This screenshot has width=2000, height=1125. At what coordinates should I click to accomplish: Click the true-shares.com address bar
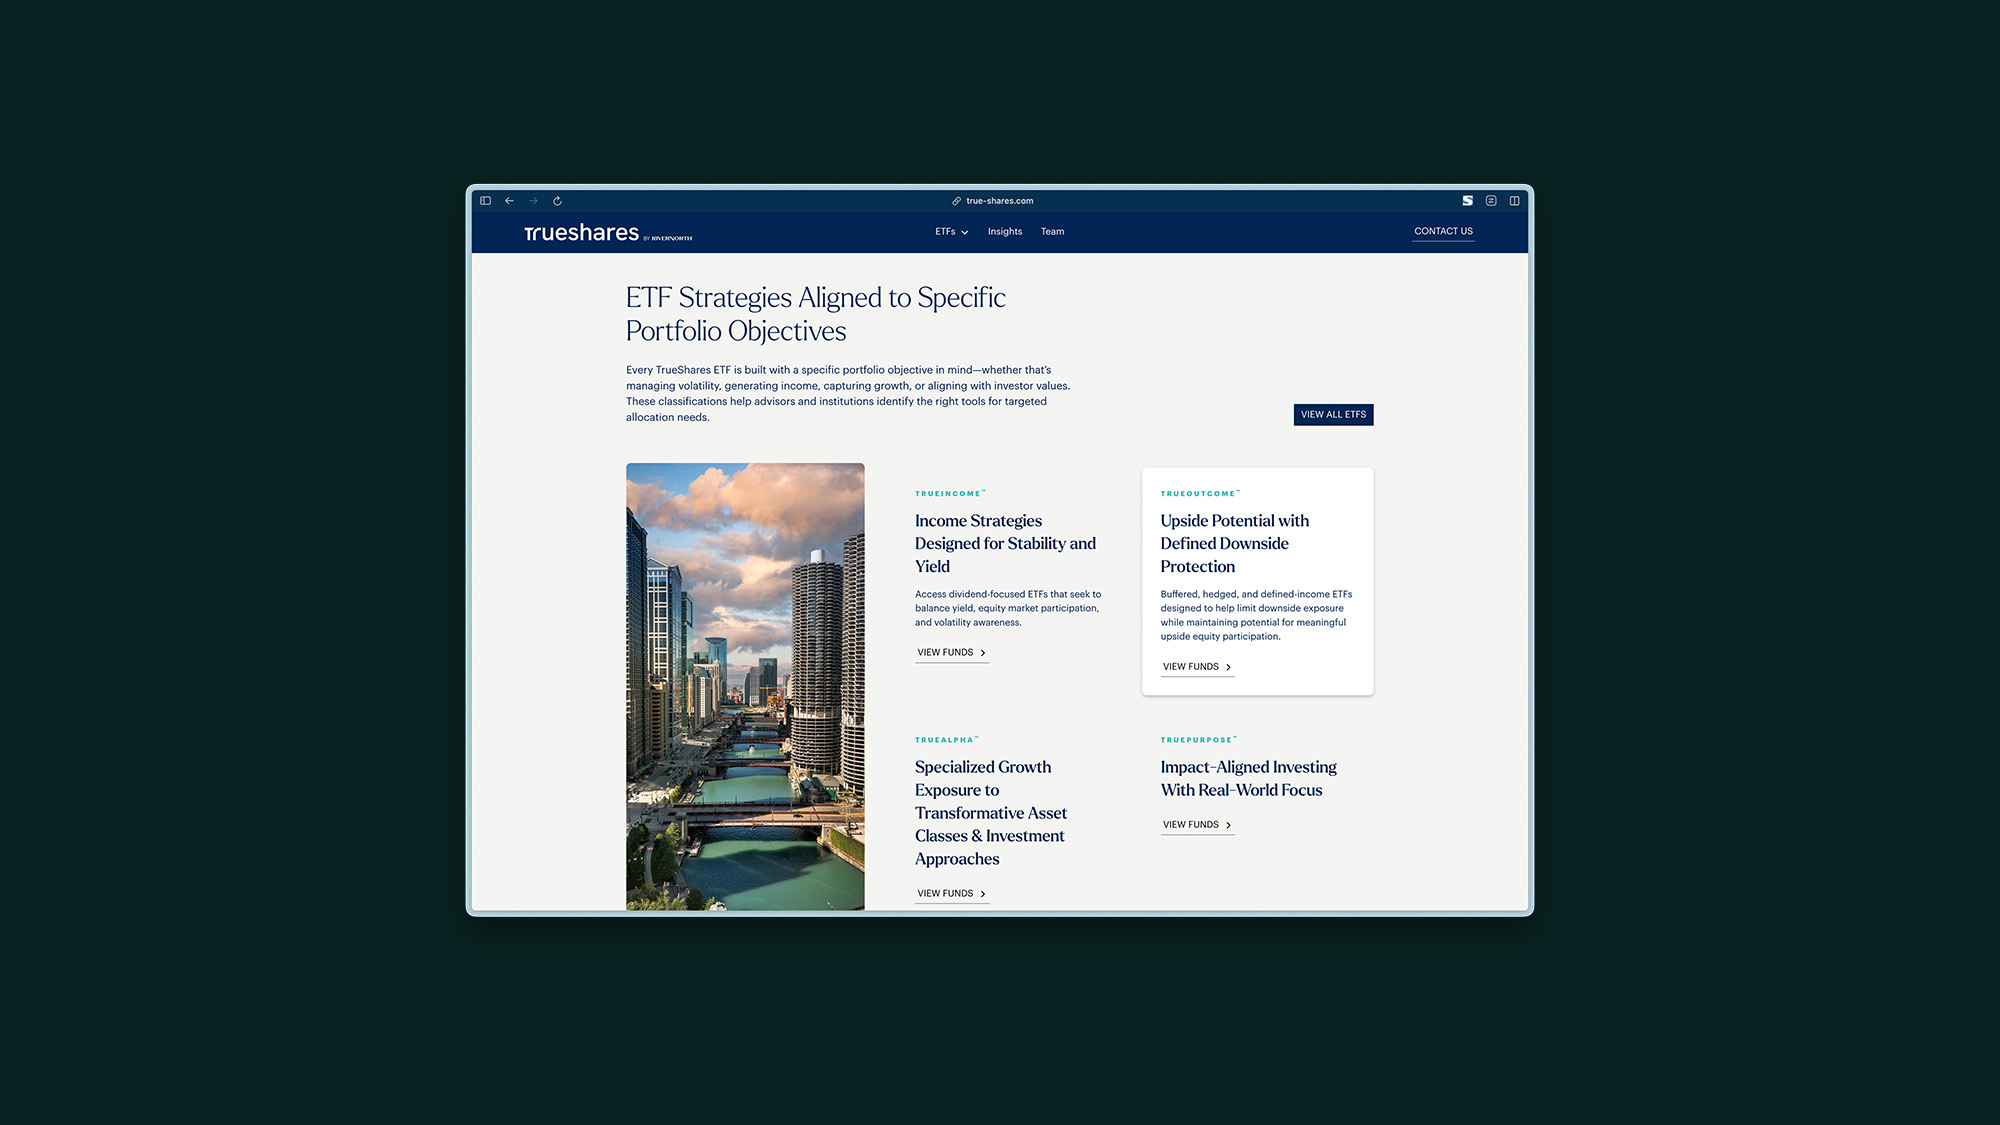coord(1000,201)
